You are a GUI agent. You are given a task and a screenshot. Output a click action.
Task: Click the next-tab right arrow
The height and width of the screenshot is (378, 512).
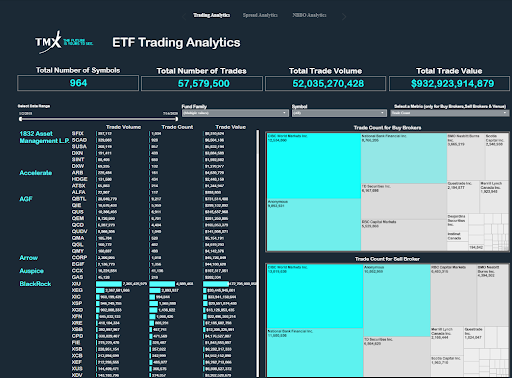point(344,16)
